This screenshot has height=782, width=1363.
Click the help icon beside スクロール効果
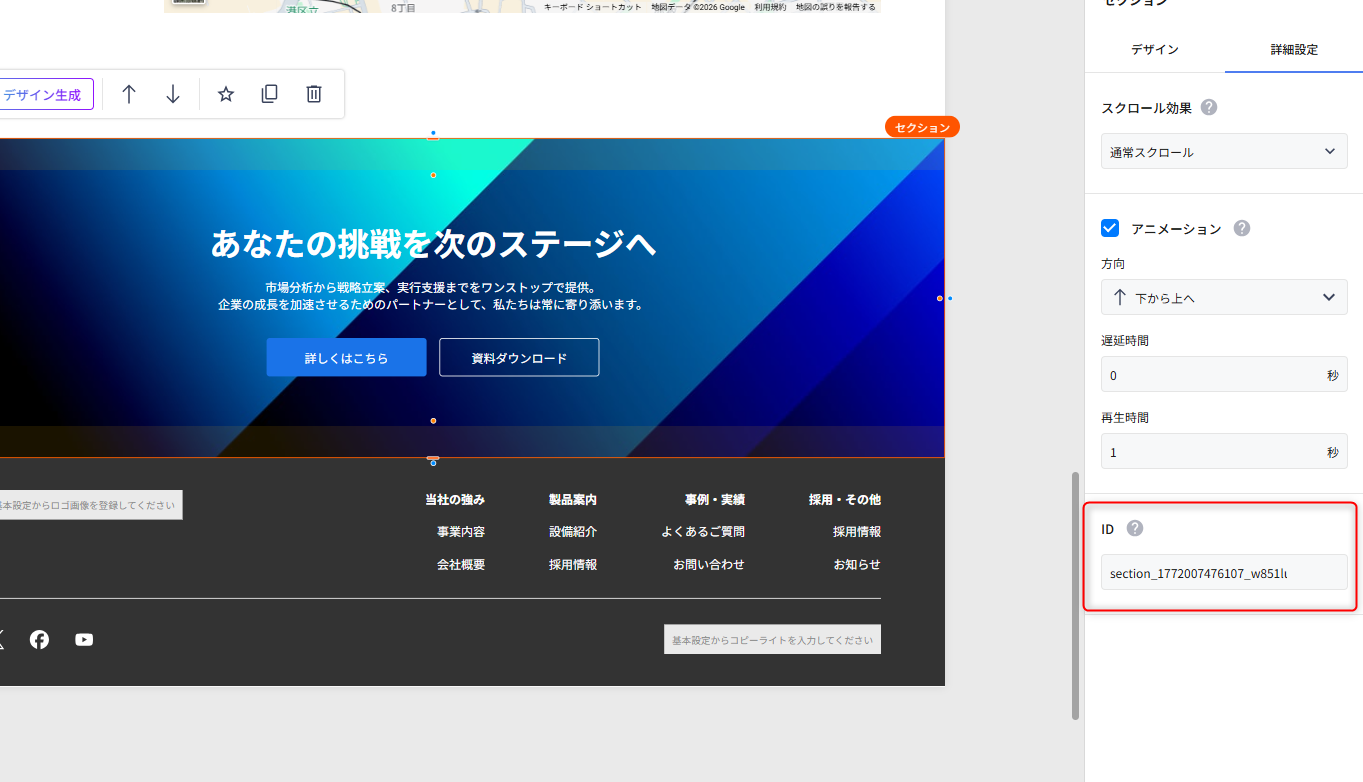pyautogui.click(x=1209, y=108)
